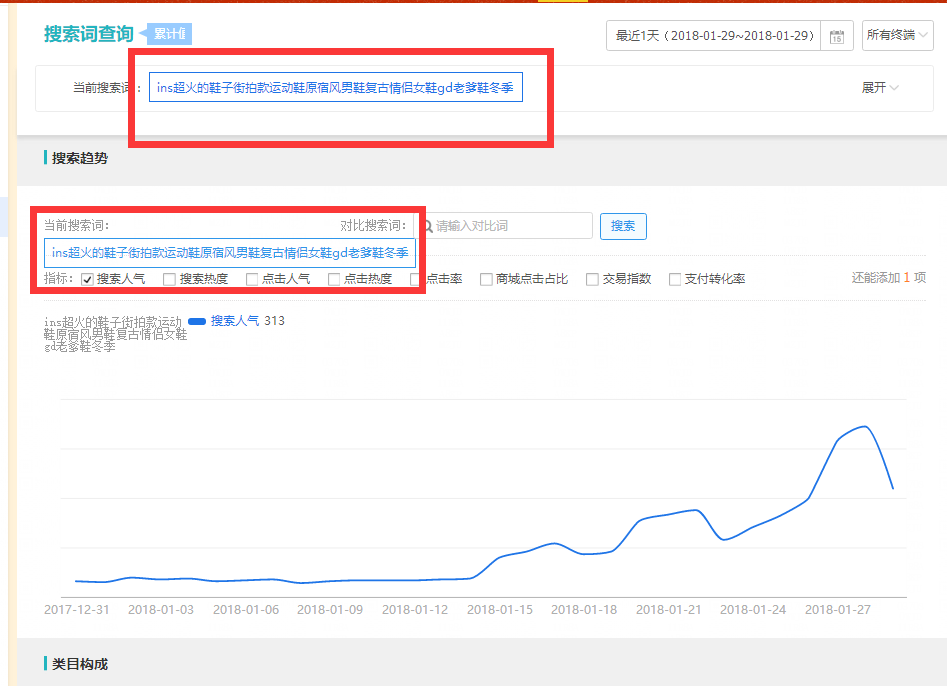947x686 pixels.
Task: Click the 搜索词查询 page title
Action: tap(88, 34)
